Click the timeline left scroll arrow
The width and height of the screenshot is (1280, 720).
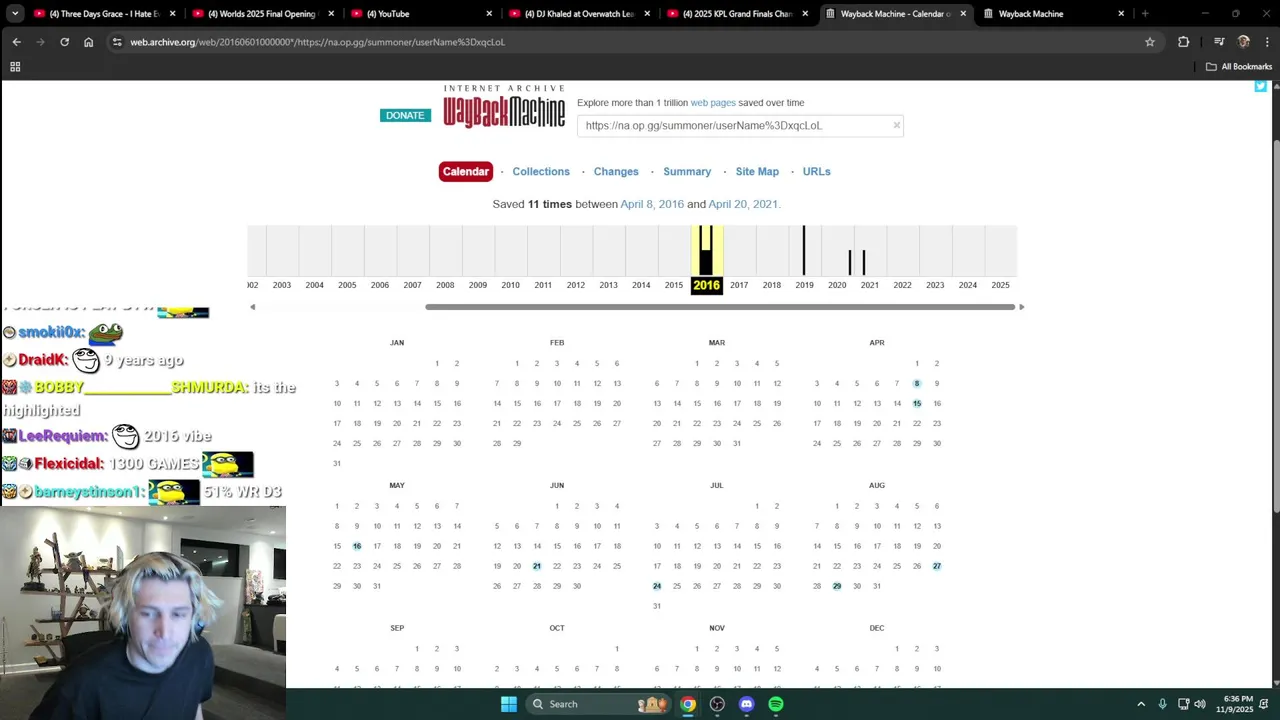pyautogui.click(x=252, y=307)
